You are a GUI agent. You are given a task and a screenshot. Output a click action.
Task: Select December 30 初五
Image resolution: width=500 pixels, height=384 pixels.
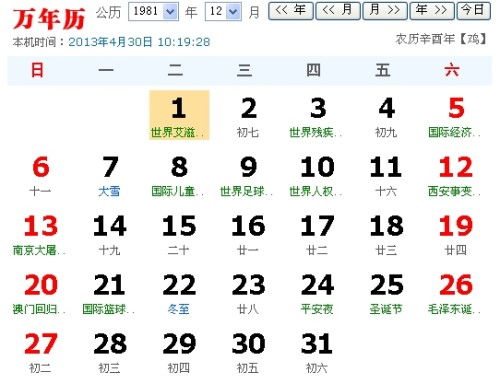coord(248,353)
